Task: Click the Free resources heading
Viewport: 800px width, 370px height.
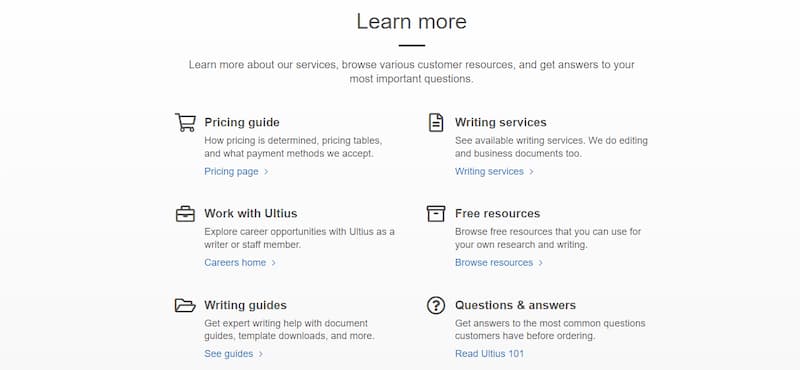Action: (497, 213)
